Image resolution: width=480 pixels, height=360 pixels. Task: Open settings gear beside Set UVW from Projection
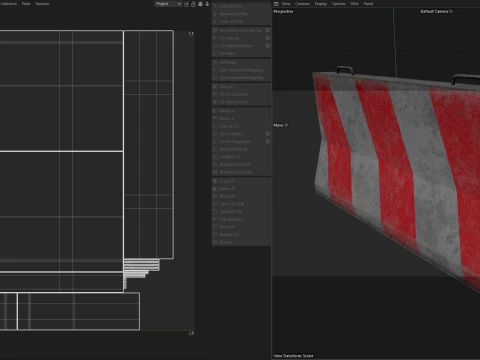[267, 30]
